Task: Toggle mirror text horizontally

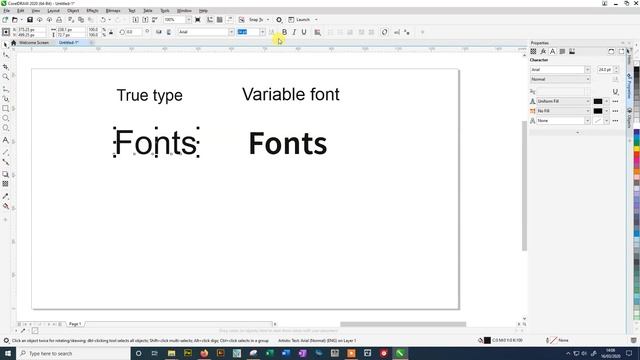Action: coord(159,32)
